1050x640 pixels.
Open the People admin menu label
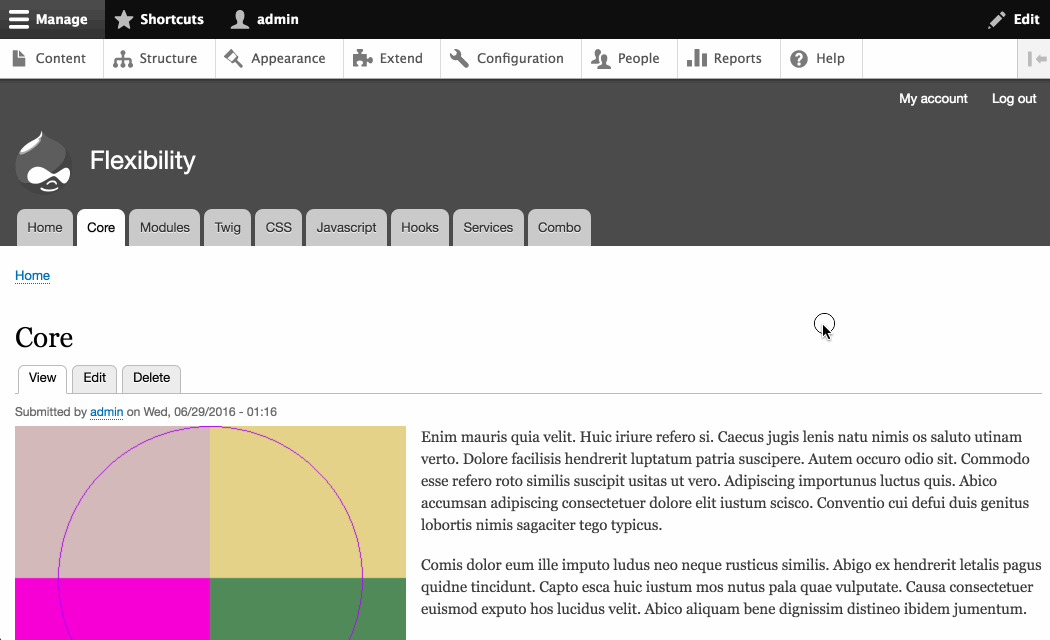(x=638, y=59)
